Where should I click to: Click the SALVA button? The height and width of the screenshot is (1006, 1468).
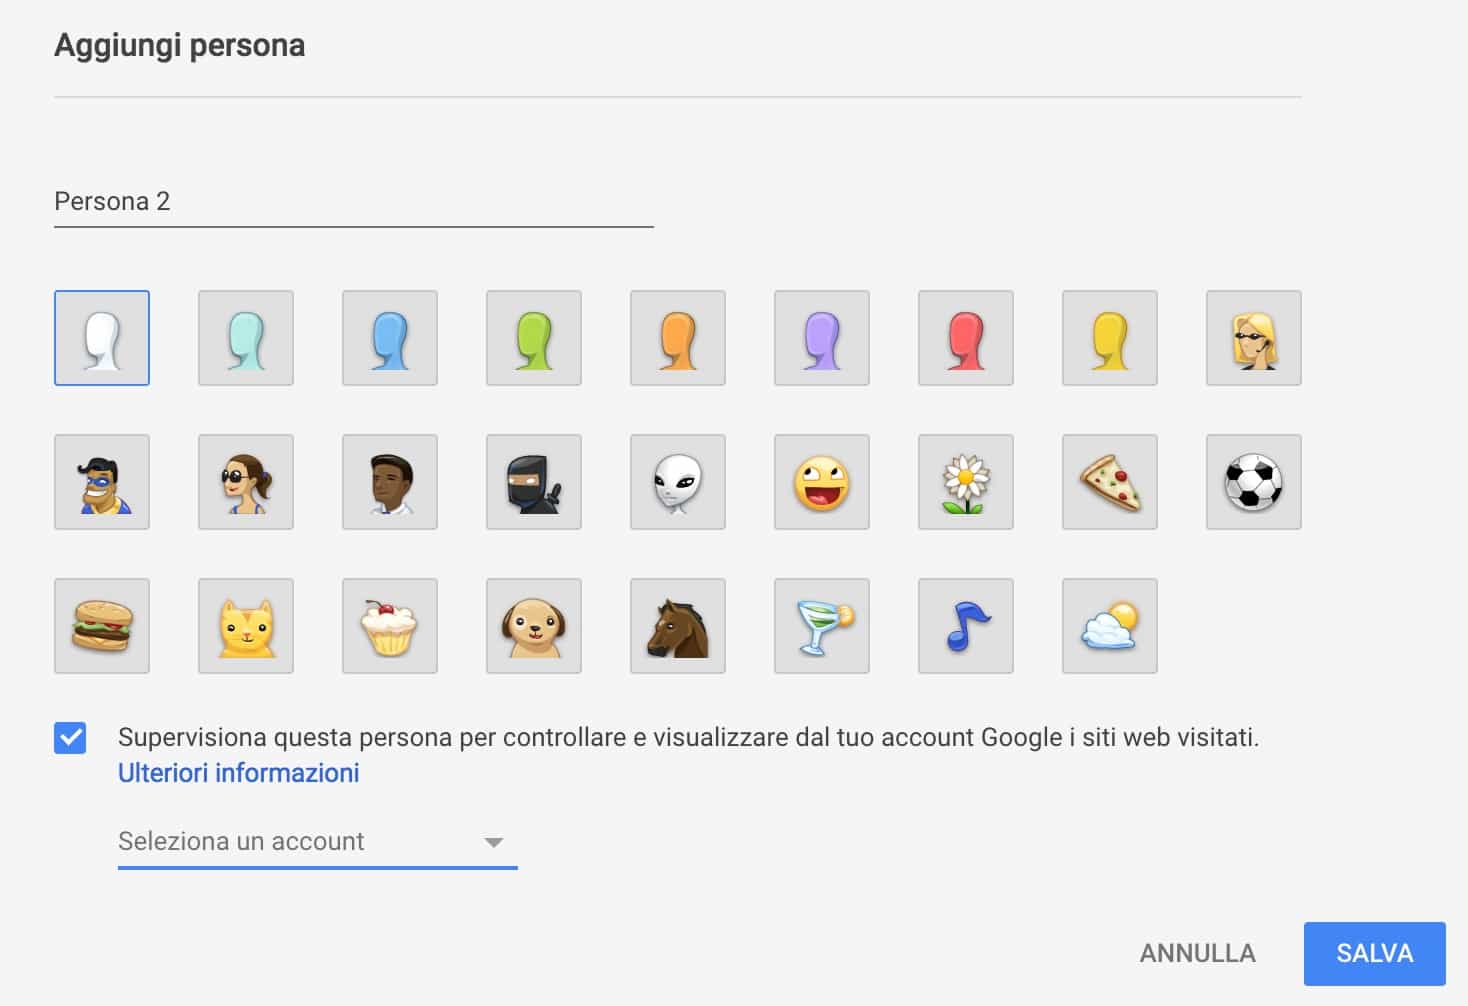coord(1374,953)
